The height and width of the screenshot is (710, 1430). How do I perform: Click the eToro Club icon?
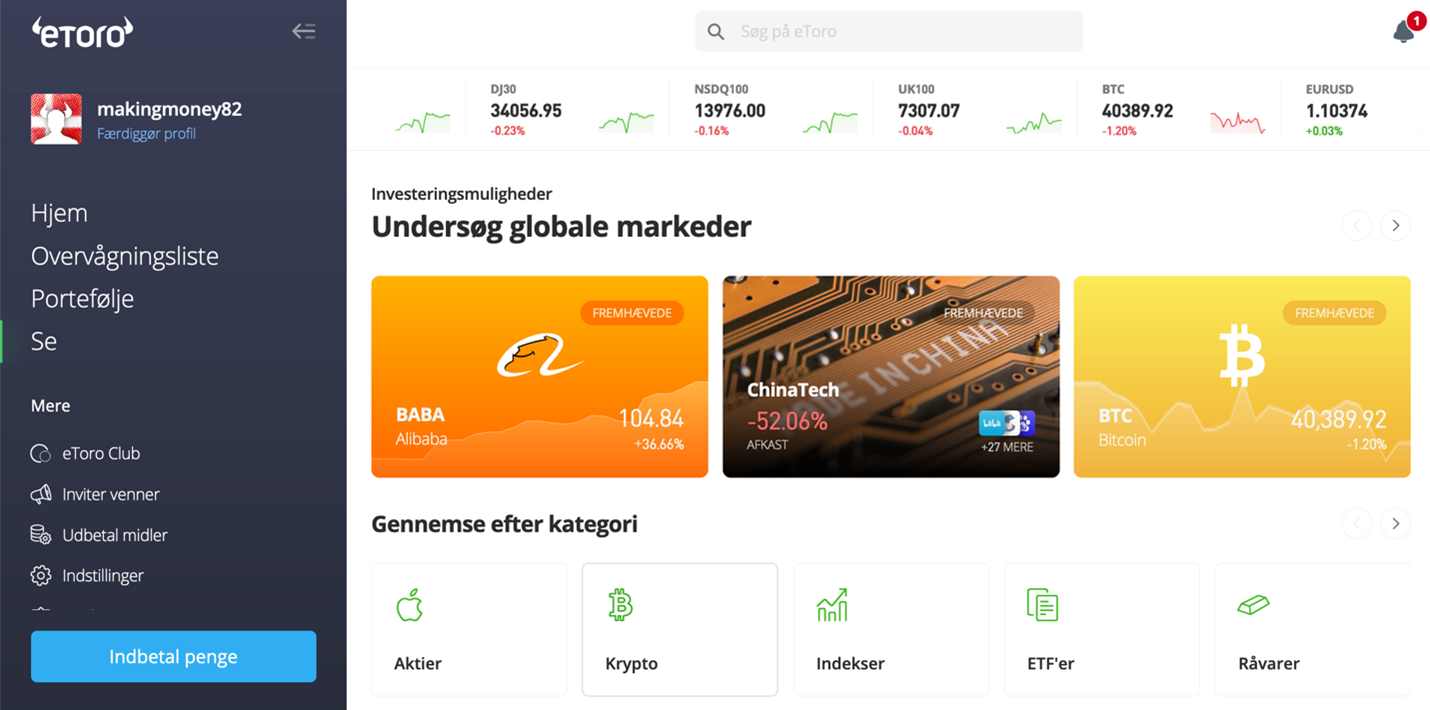41,453
